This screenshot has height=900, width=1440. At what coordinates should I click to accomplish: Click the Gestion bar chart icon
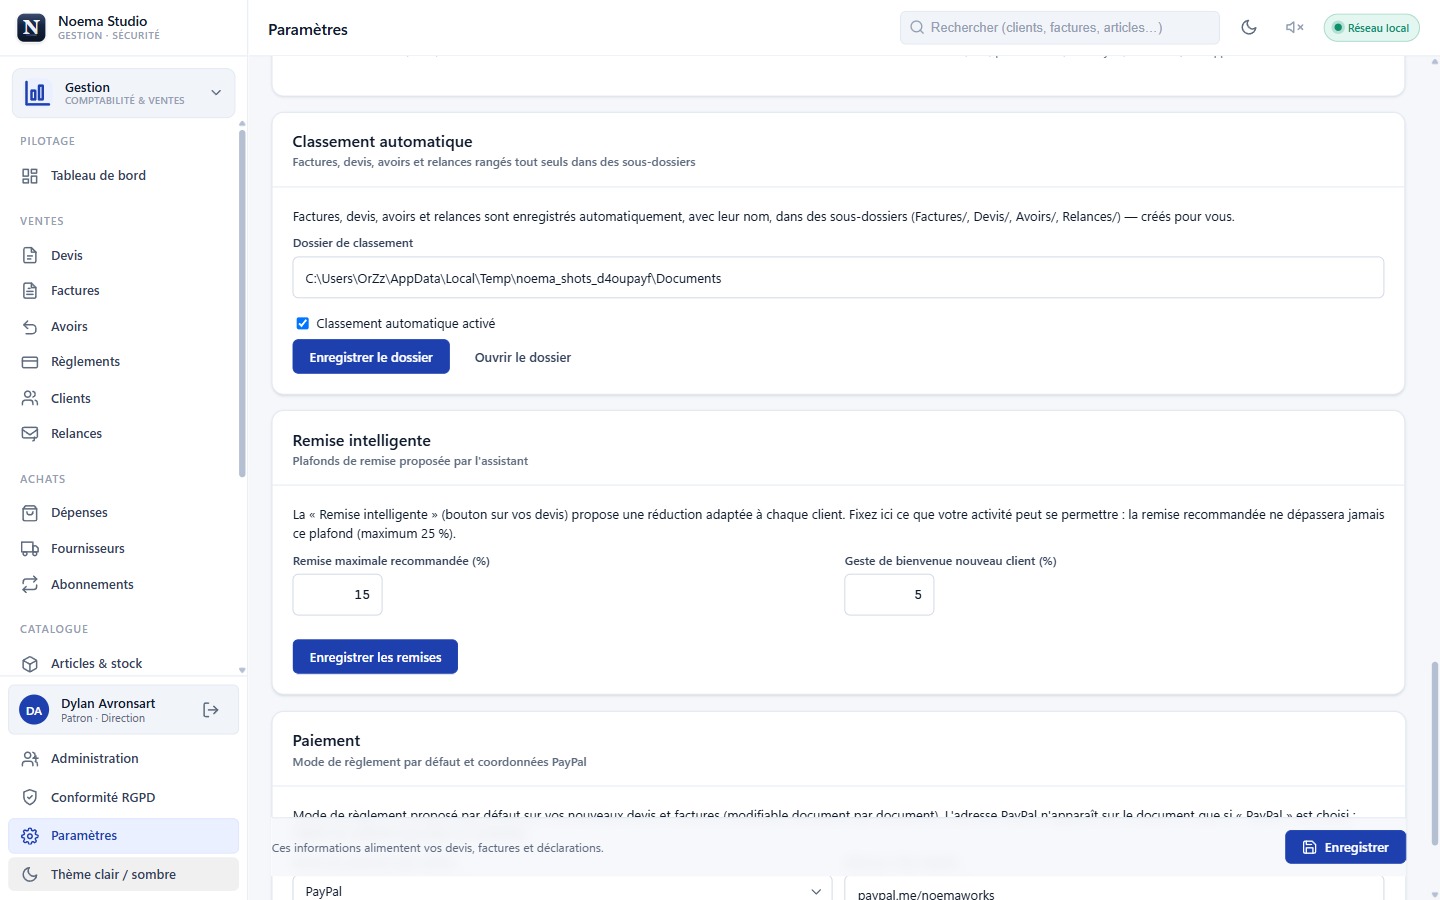pyautogui.click(x=37, y=93)
